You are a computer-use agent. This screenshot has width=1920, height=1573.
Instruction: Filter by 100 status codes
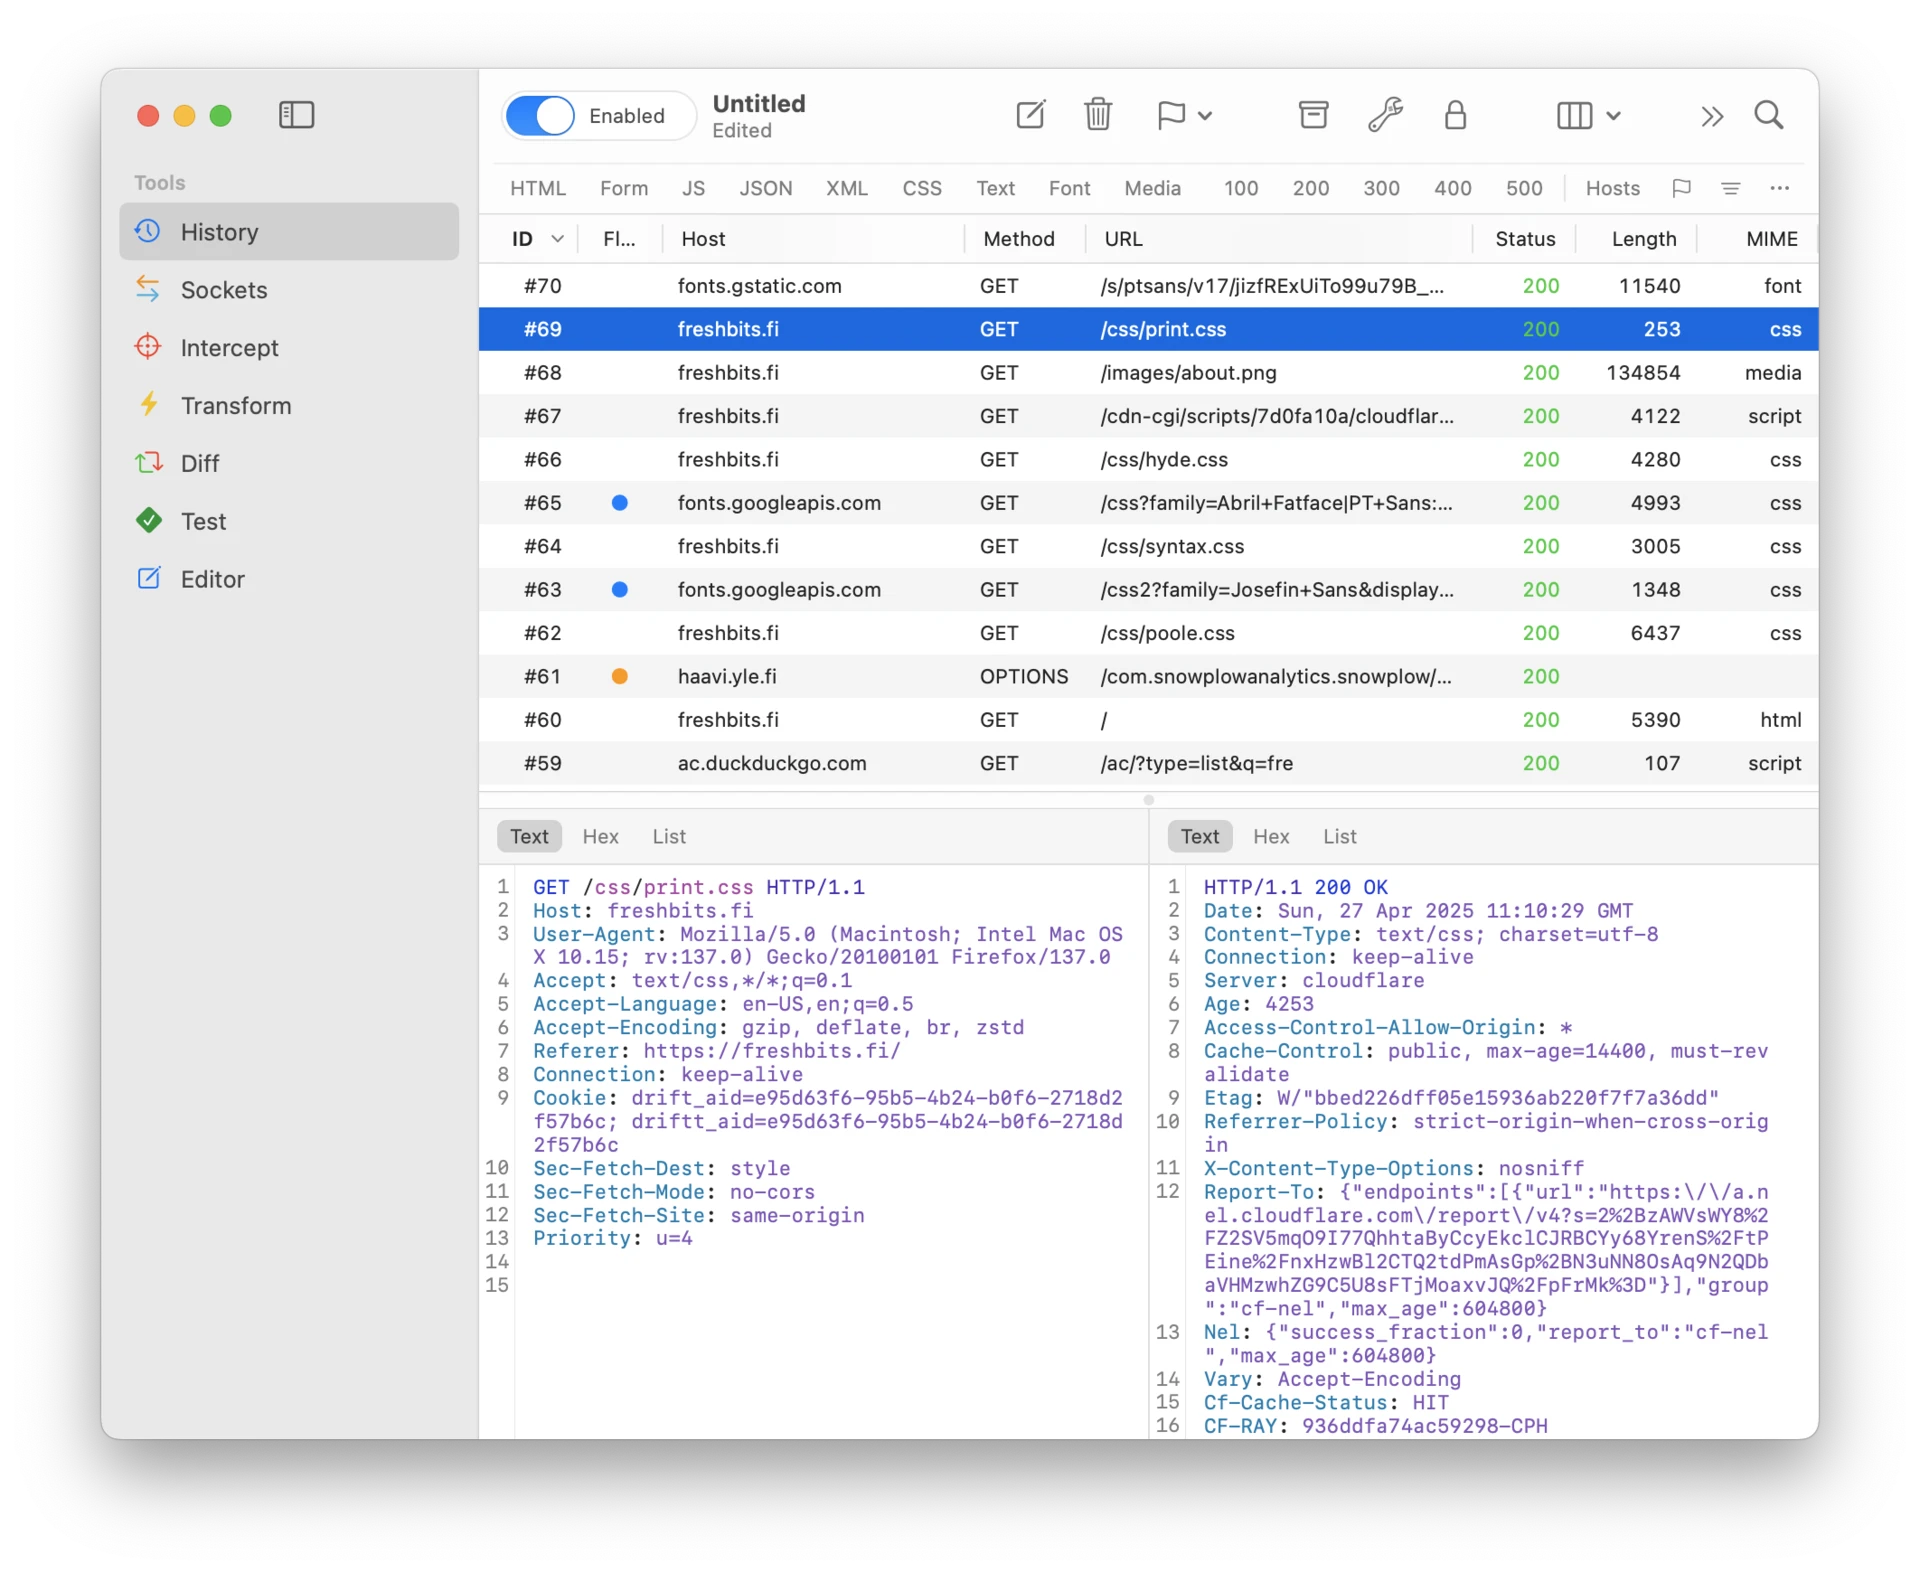(x=1240, y=188)
